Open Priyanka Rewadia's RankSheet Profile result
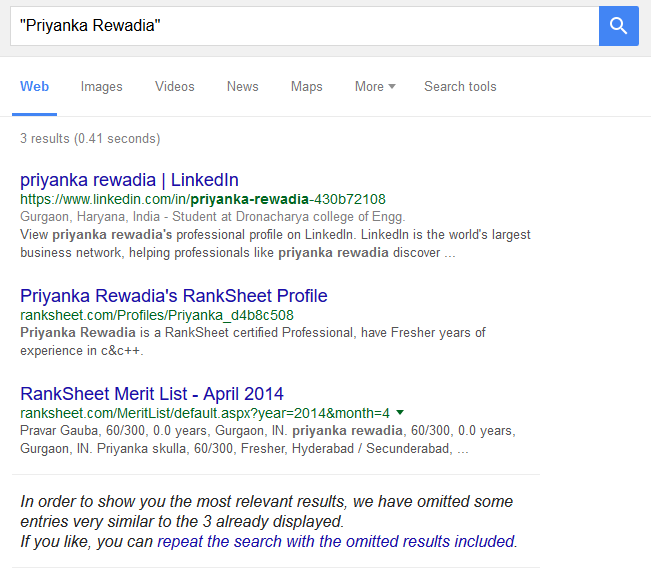651x573 pixels. point(174,296)
